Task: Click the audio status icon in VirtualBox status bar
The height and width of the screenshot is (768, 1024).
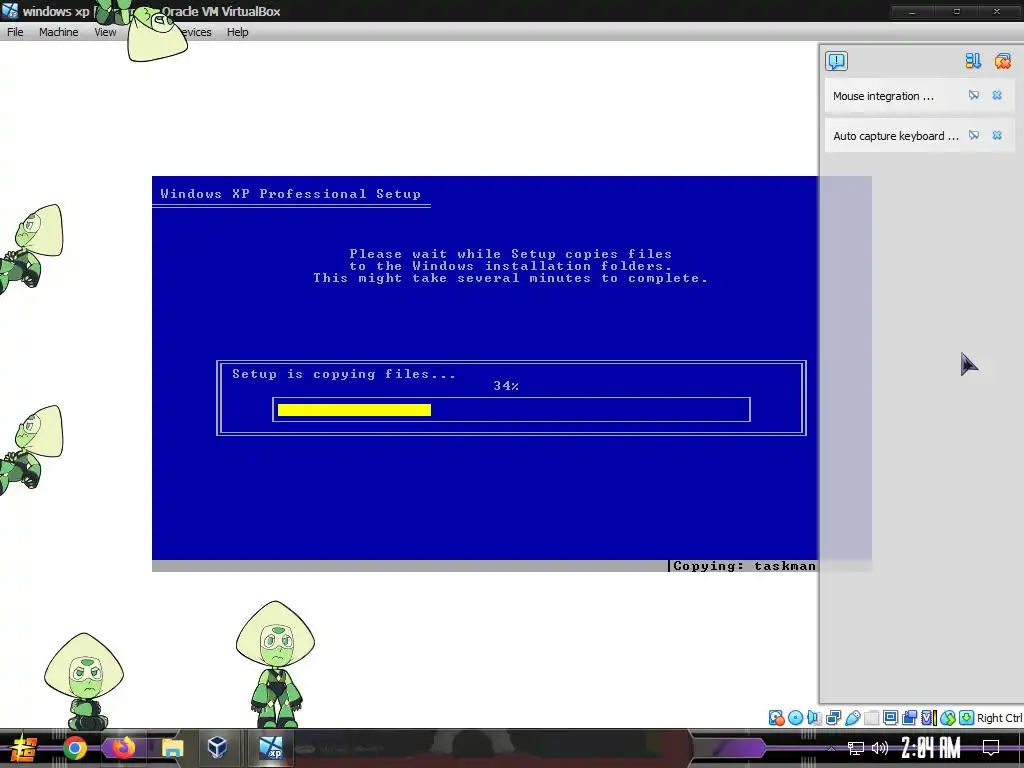Action: [814, 718]
